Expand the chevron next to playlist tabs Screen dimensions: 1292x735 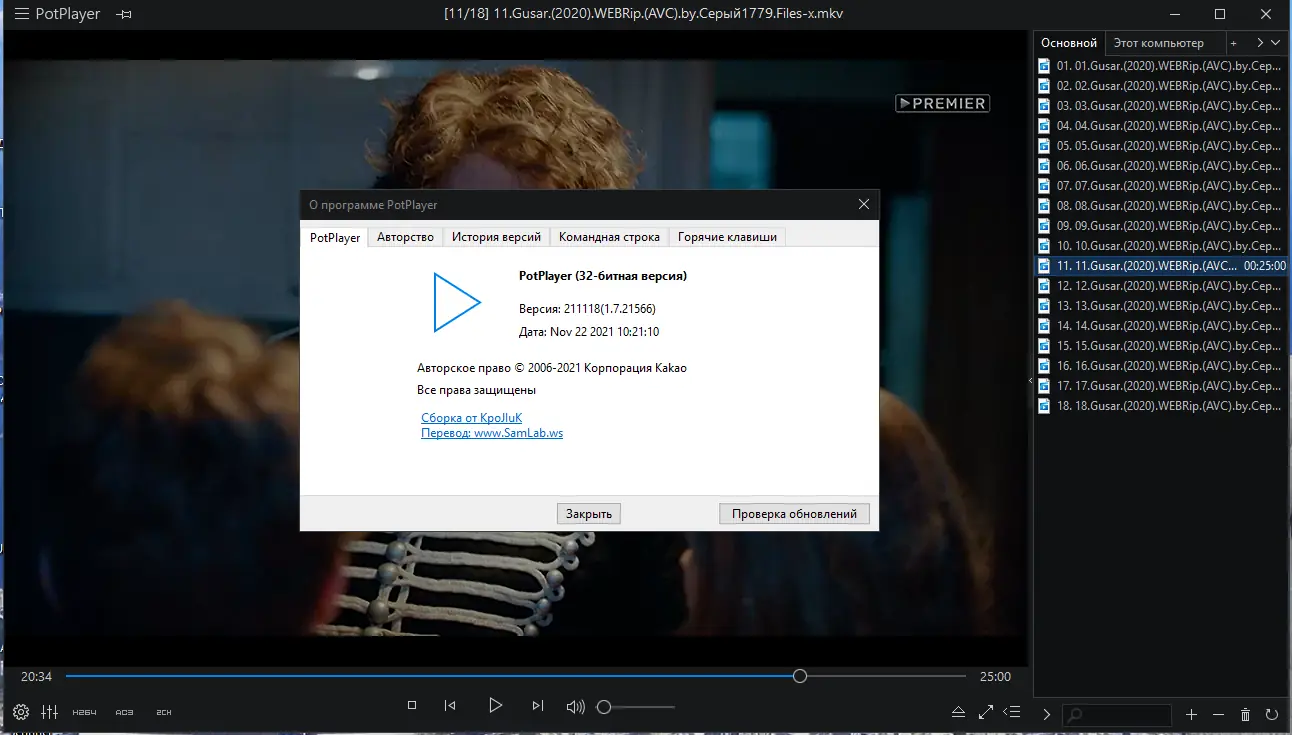1276,43
